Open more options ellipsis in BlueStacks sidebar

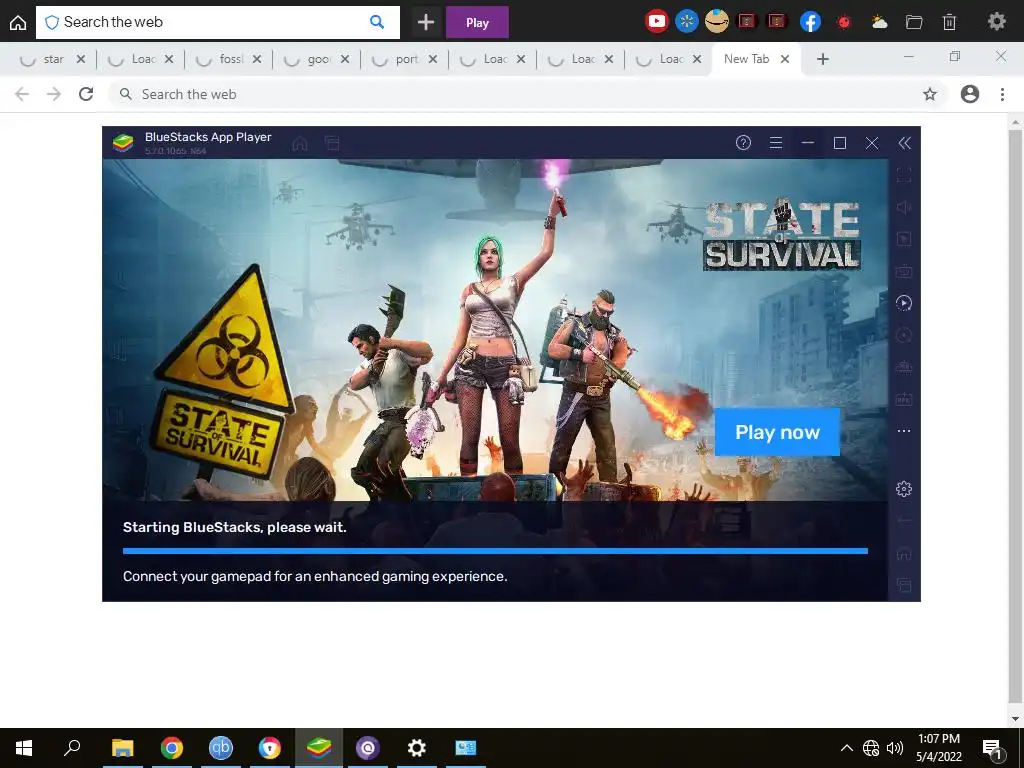click(x=904, y=431)
